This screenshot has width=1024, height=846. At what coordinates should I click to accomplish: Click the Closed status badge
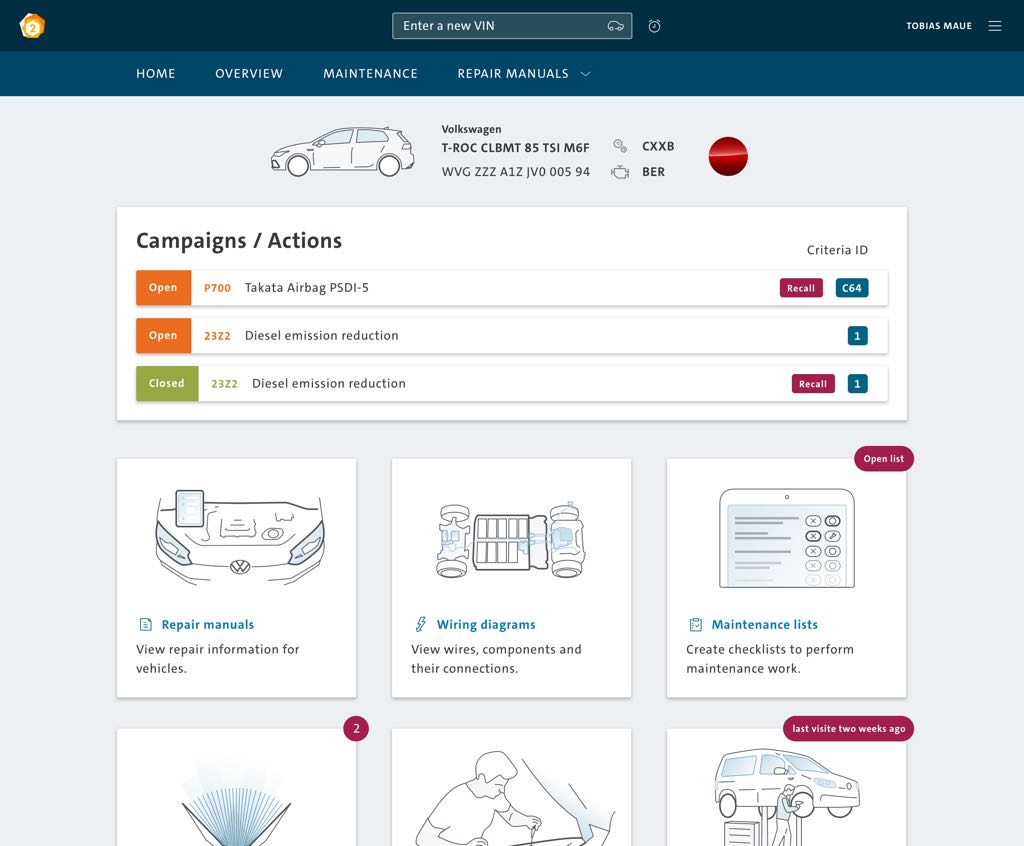(x=167, y=383)
